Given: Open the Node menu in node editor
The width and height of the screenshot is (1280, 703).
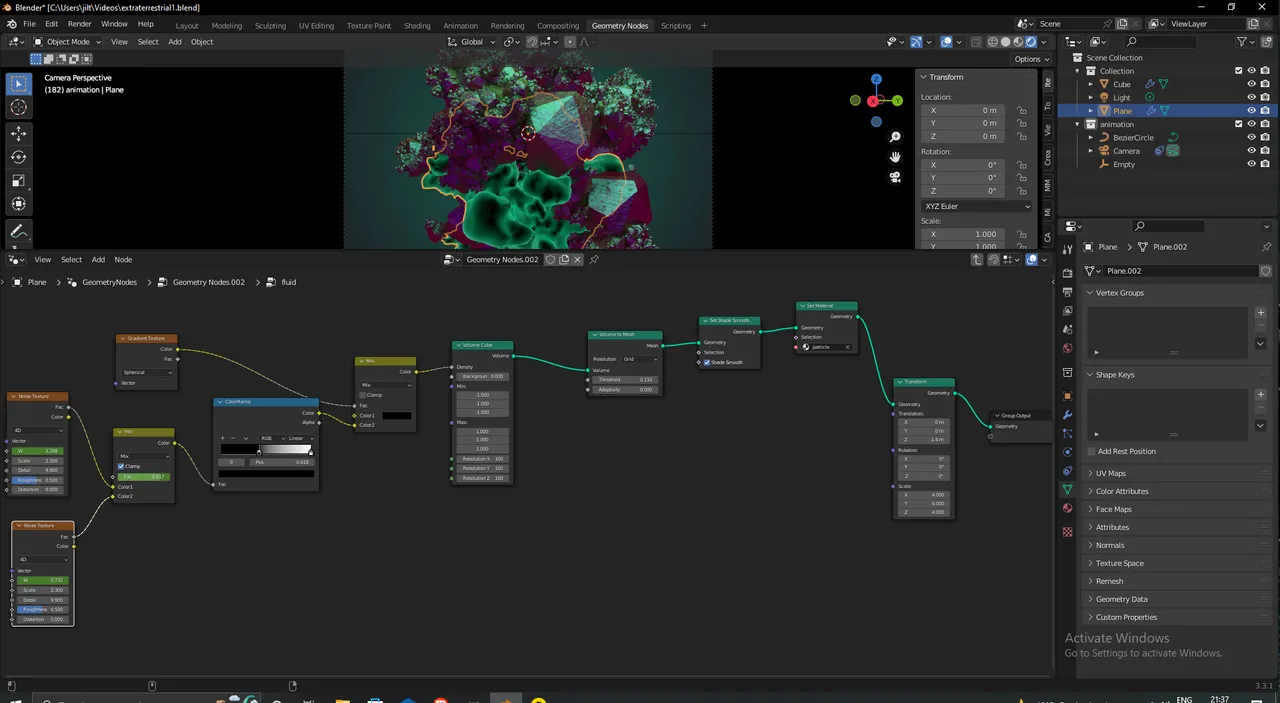Looking at the screenshot, I should point(123,260).
